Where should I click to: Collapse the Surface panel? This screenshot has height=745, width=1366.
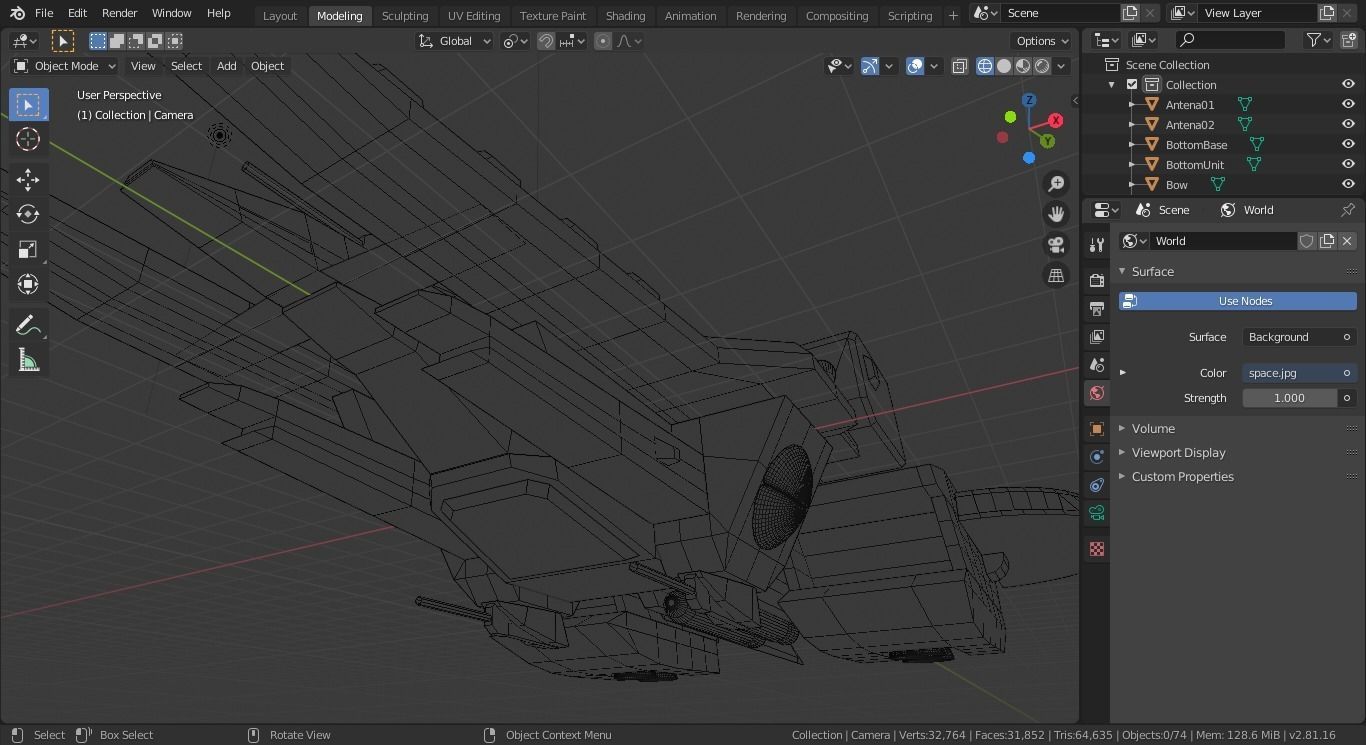coord(1152,272)
